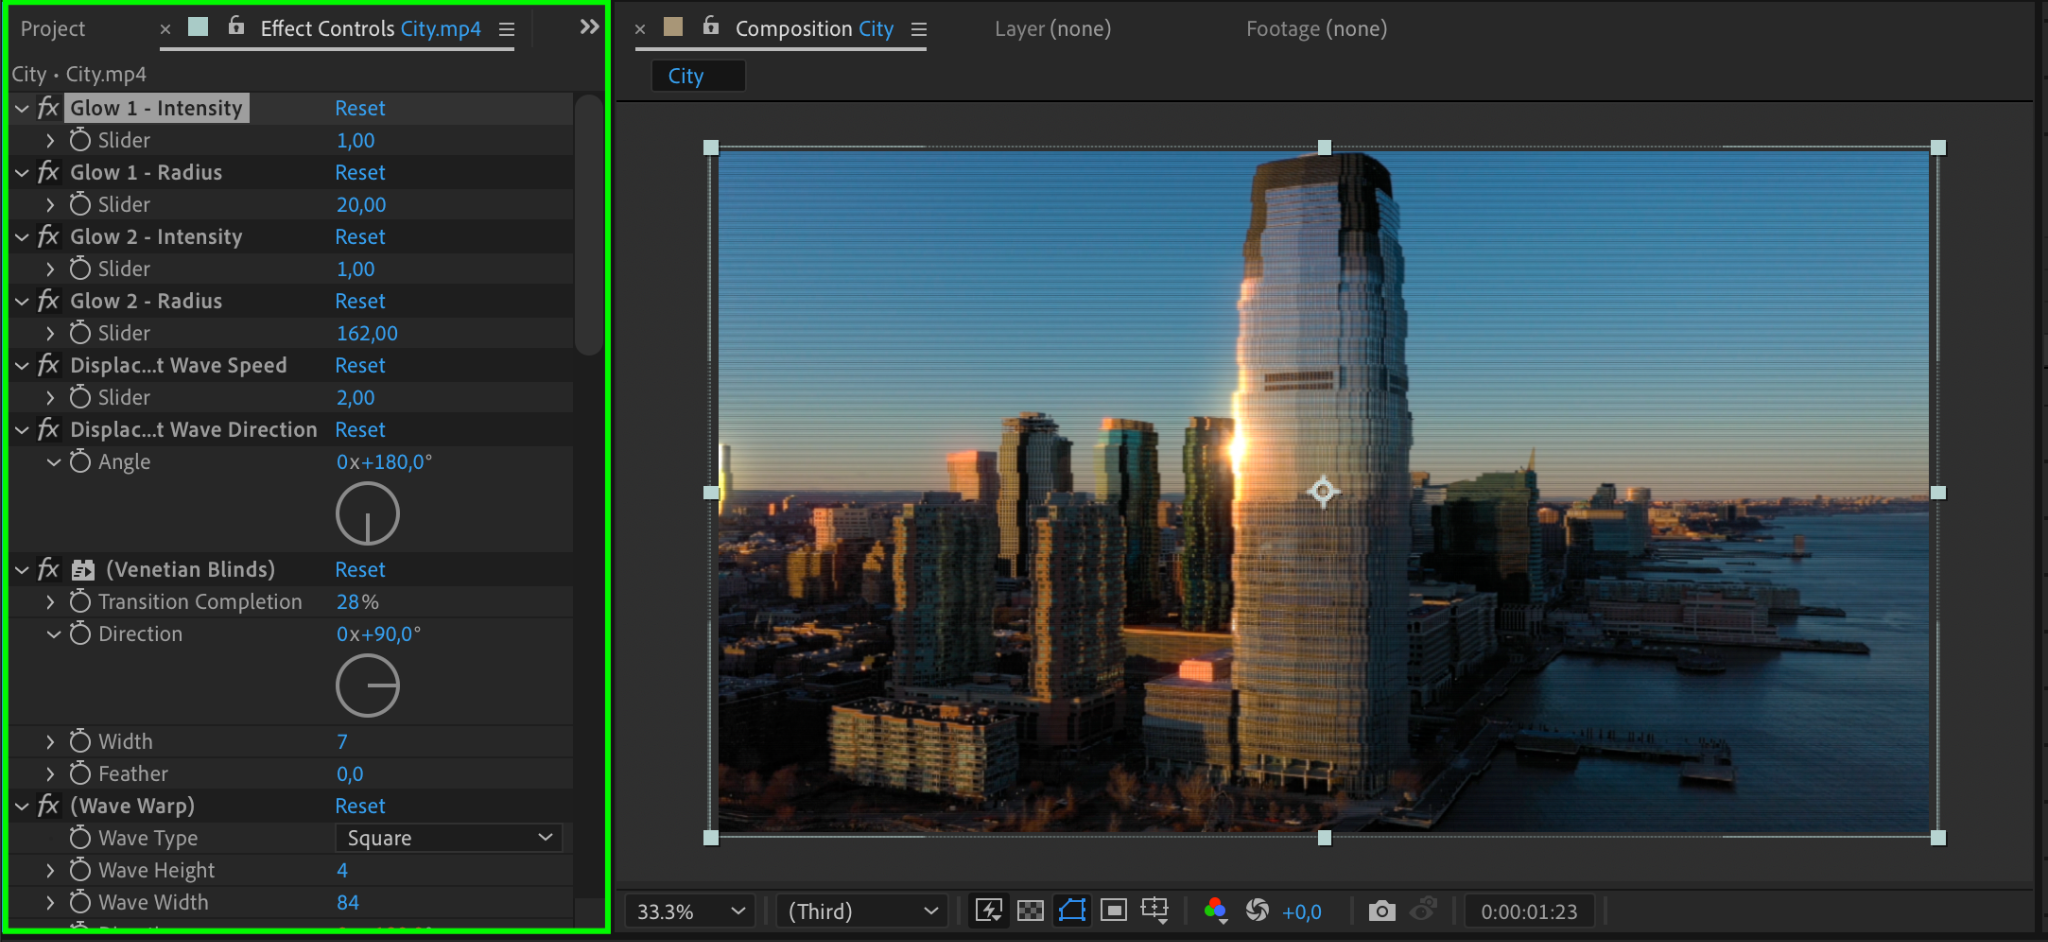Toggle Mask and Shape Path Visibility

tap(1072, 910)
